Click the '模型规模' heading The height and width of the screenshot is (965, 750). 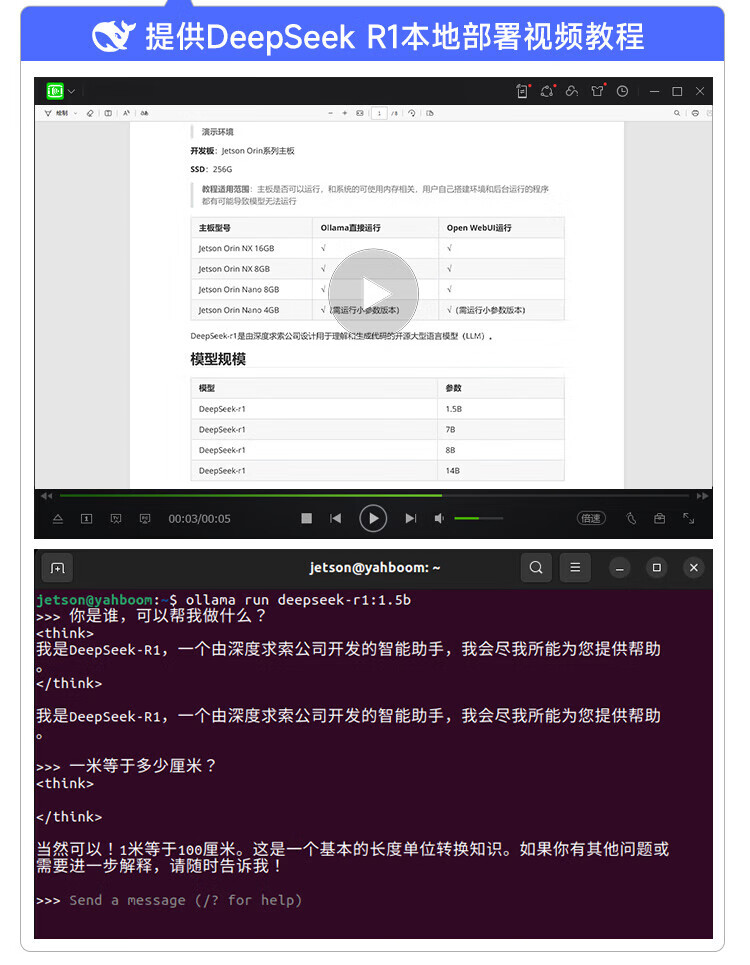[x=218, y=359]
